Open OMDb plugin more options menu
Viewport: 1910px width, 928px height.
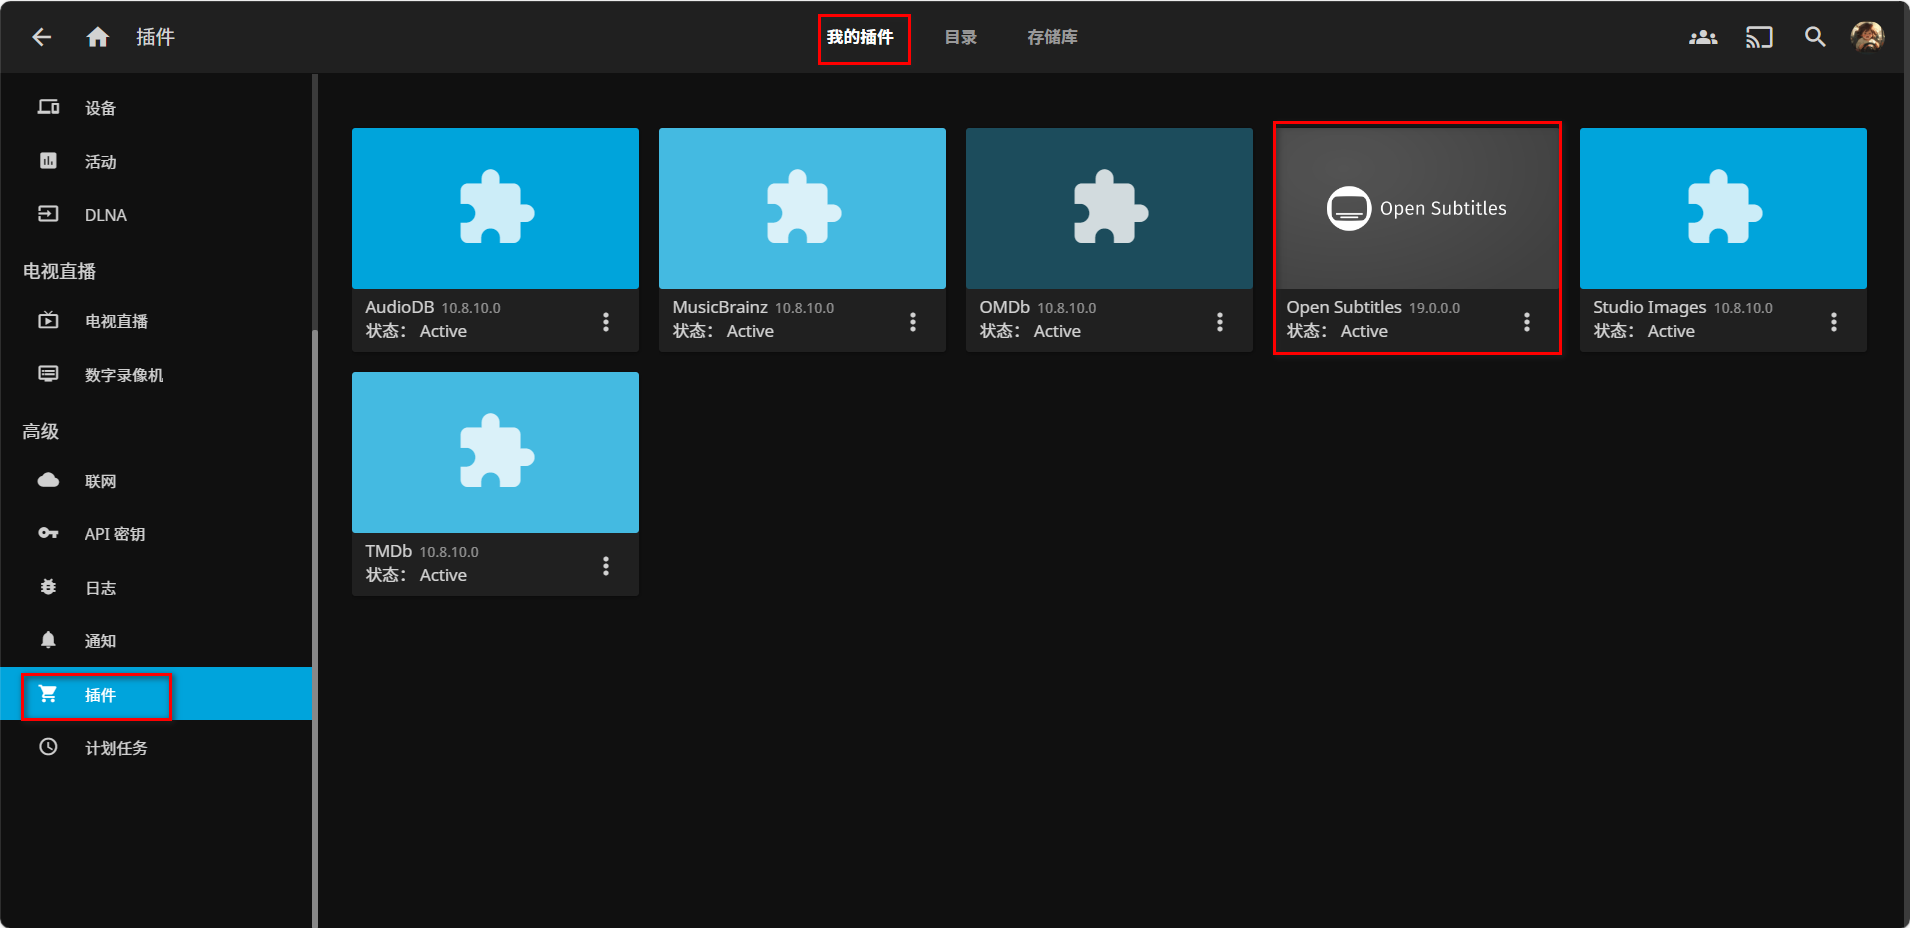click(1219, 321)
